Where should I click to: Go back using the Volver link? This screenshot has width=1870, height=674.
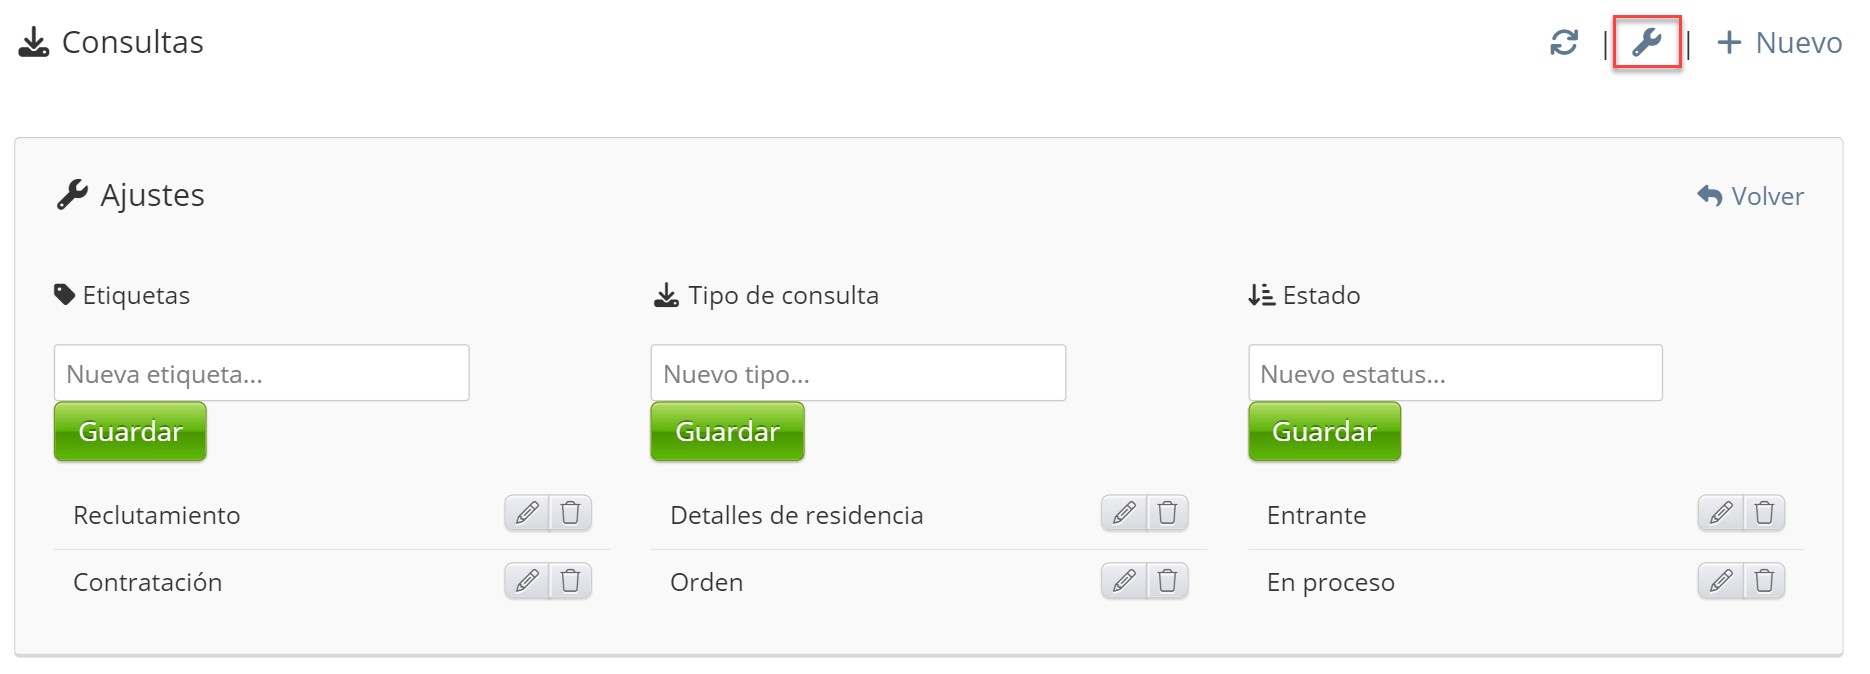(x=1751, y=196)
